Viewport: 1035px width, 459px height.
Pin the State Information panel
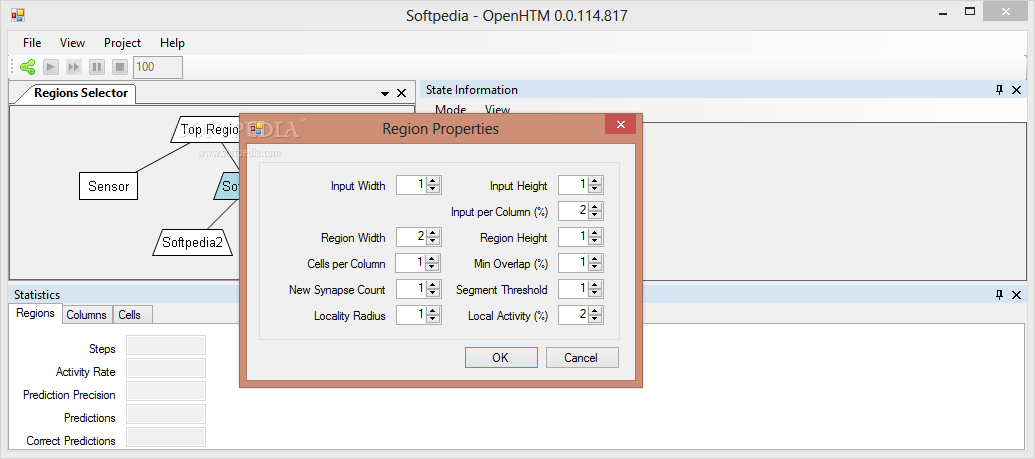999,90
